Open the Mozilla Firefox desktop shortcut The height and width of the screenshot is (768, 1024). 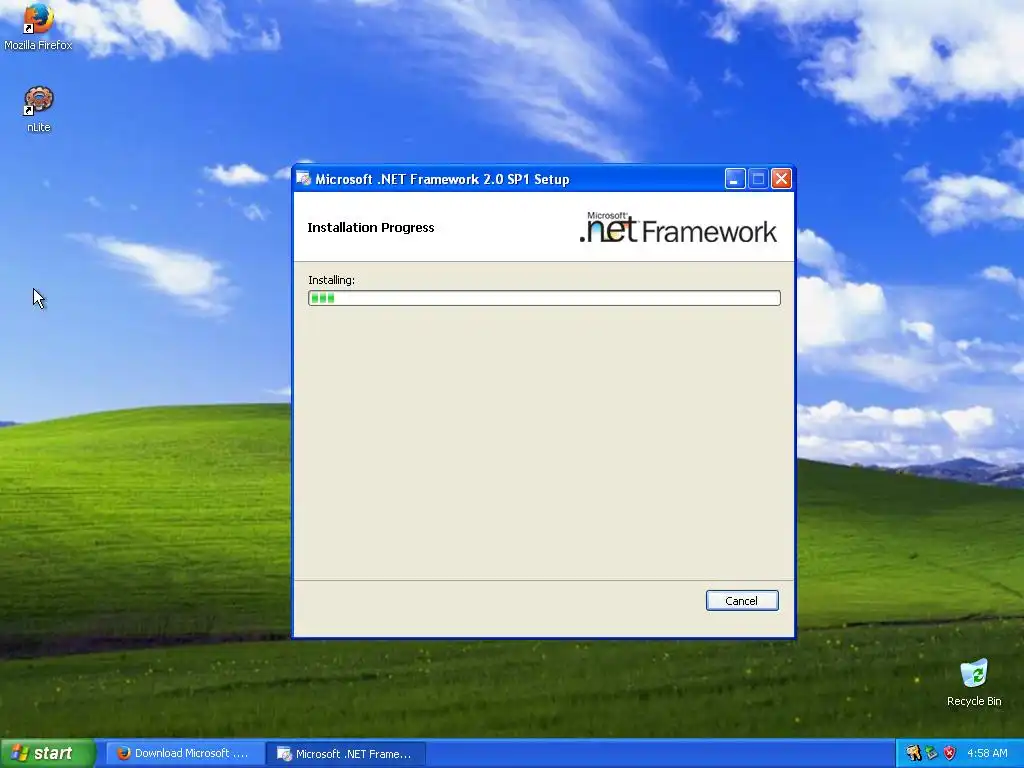38,26
